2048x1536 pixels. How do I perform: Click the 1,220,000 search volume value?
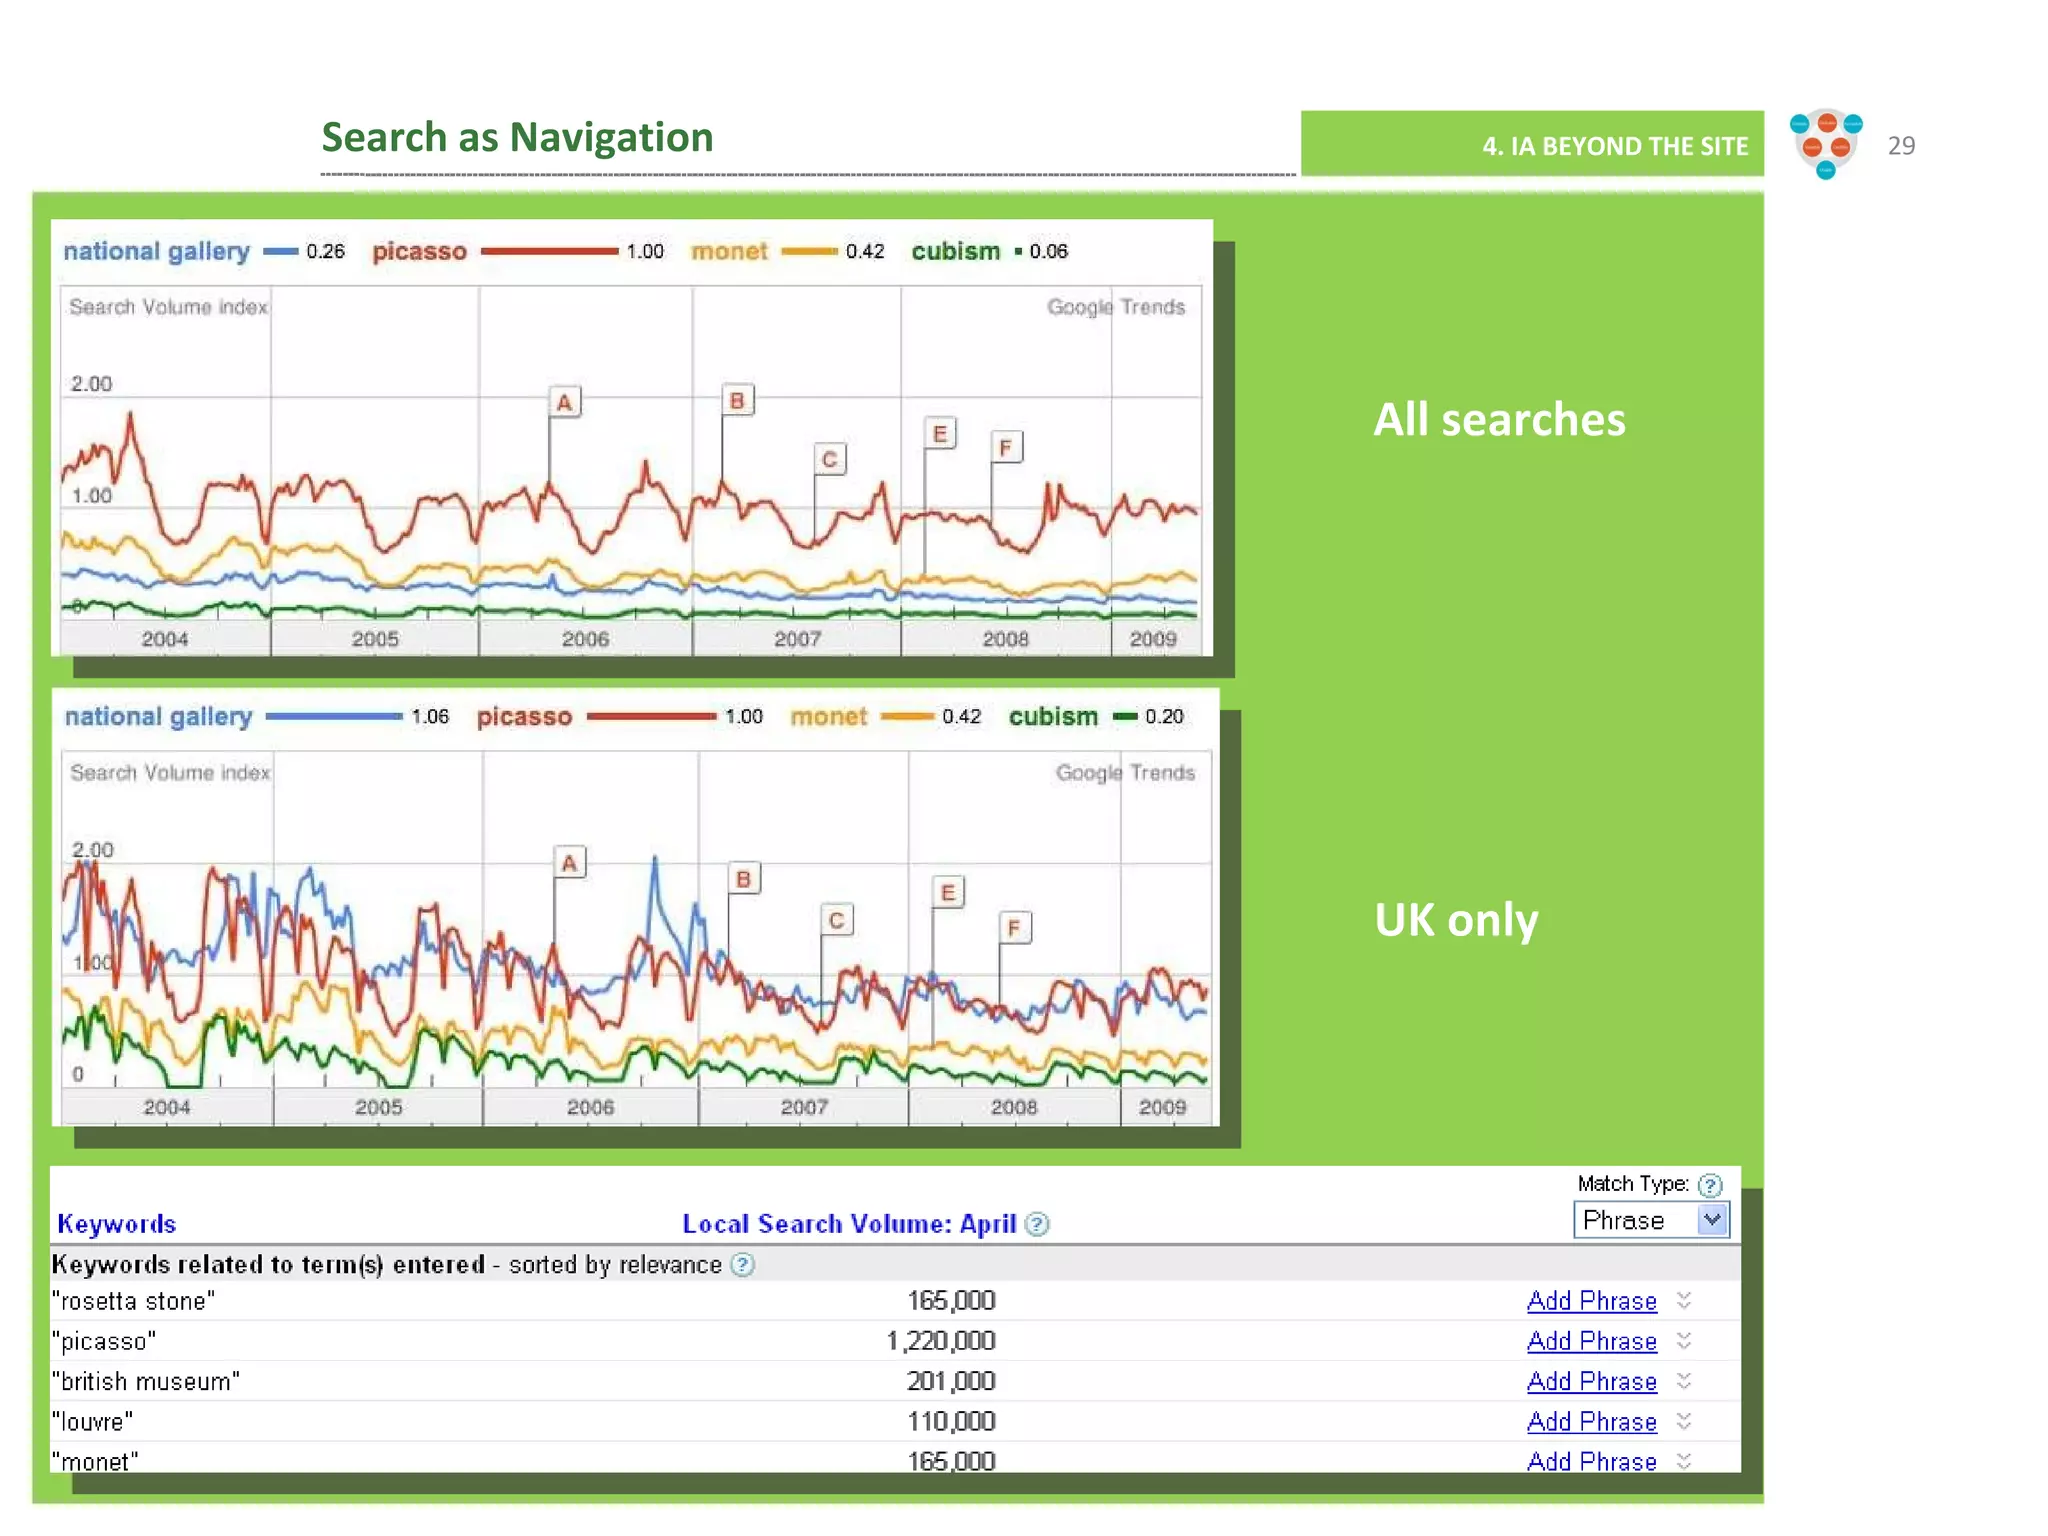pyautogui.click(x=941, y=1341)
